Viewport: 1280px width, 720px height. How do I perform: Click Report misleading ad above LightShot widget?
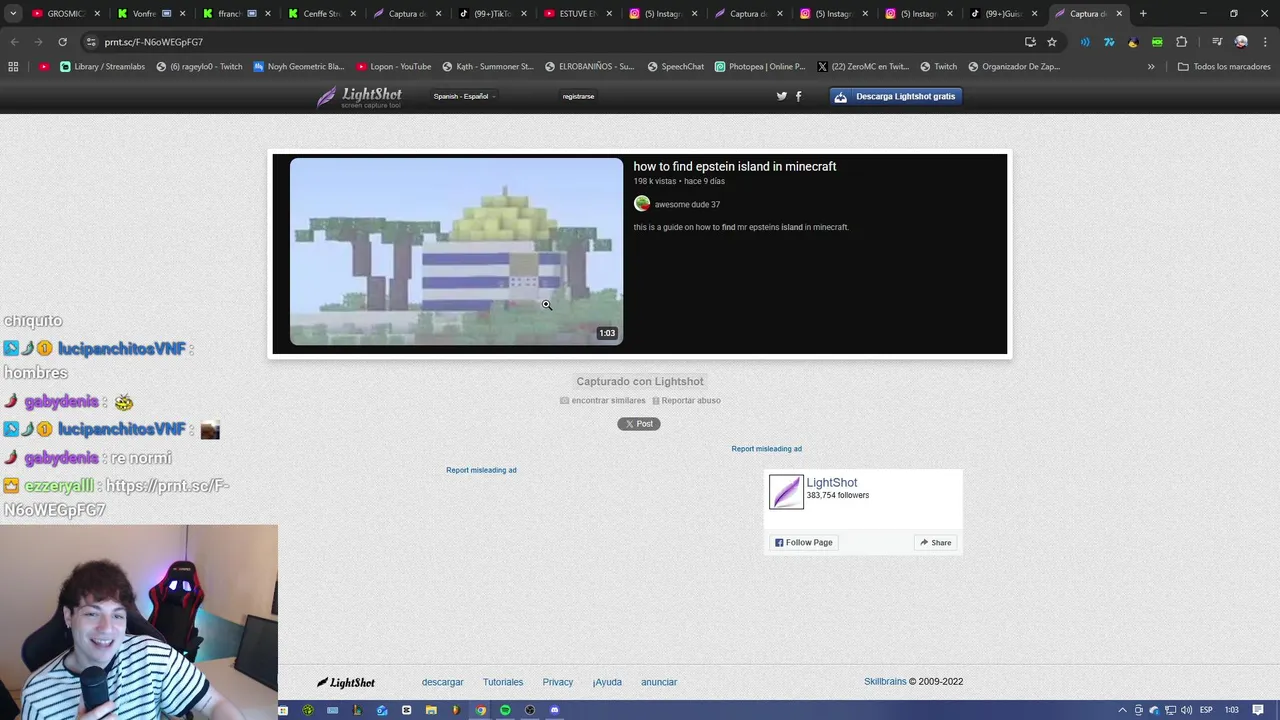coord(766,449)
